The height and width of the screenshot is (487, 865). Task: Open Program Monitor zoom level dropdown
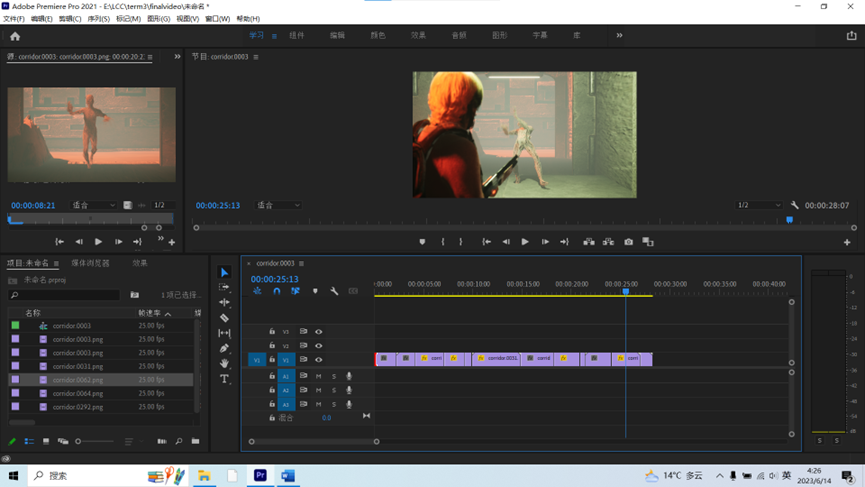[x=278, y=205]
